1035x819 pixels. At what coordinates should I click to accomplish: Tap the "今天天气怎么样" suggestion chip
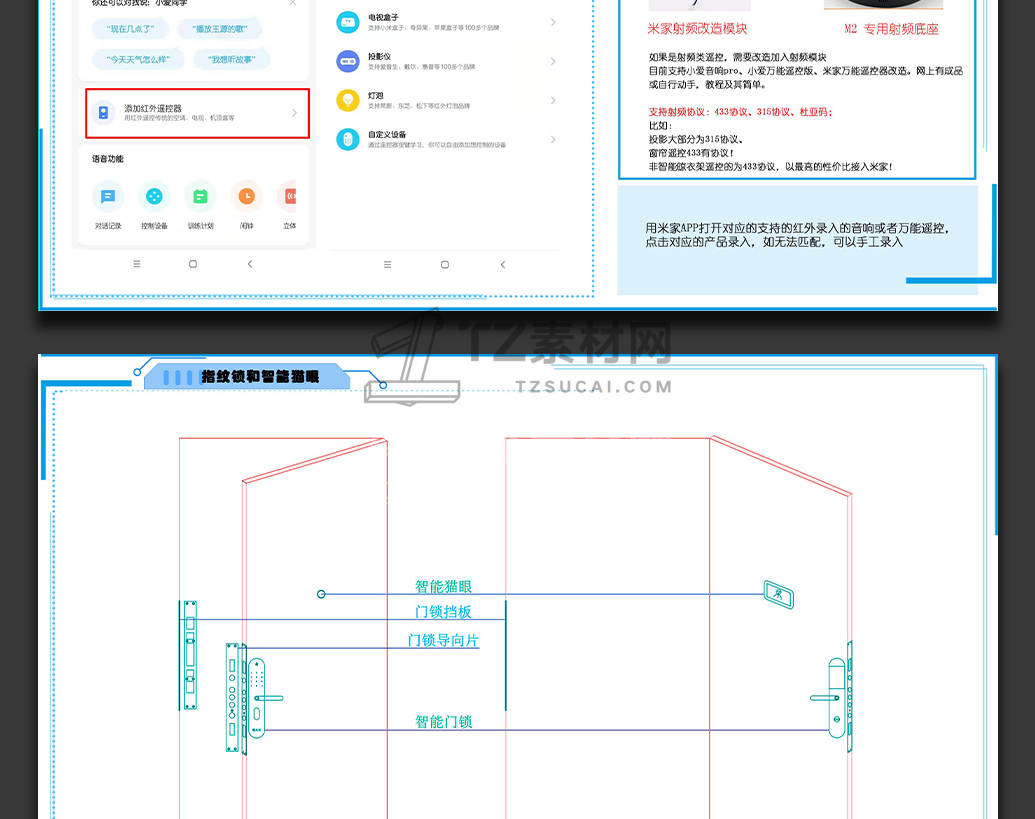(x=138, y=59)
